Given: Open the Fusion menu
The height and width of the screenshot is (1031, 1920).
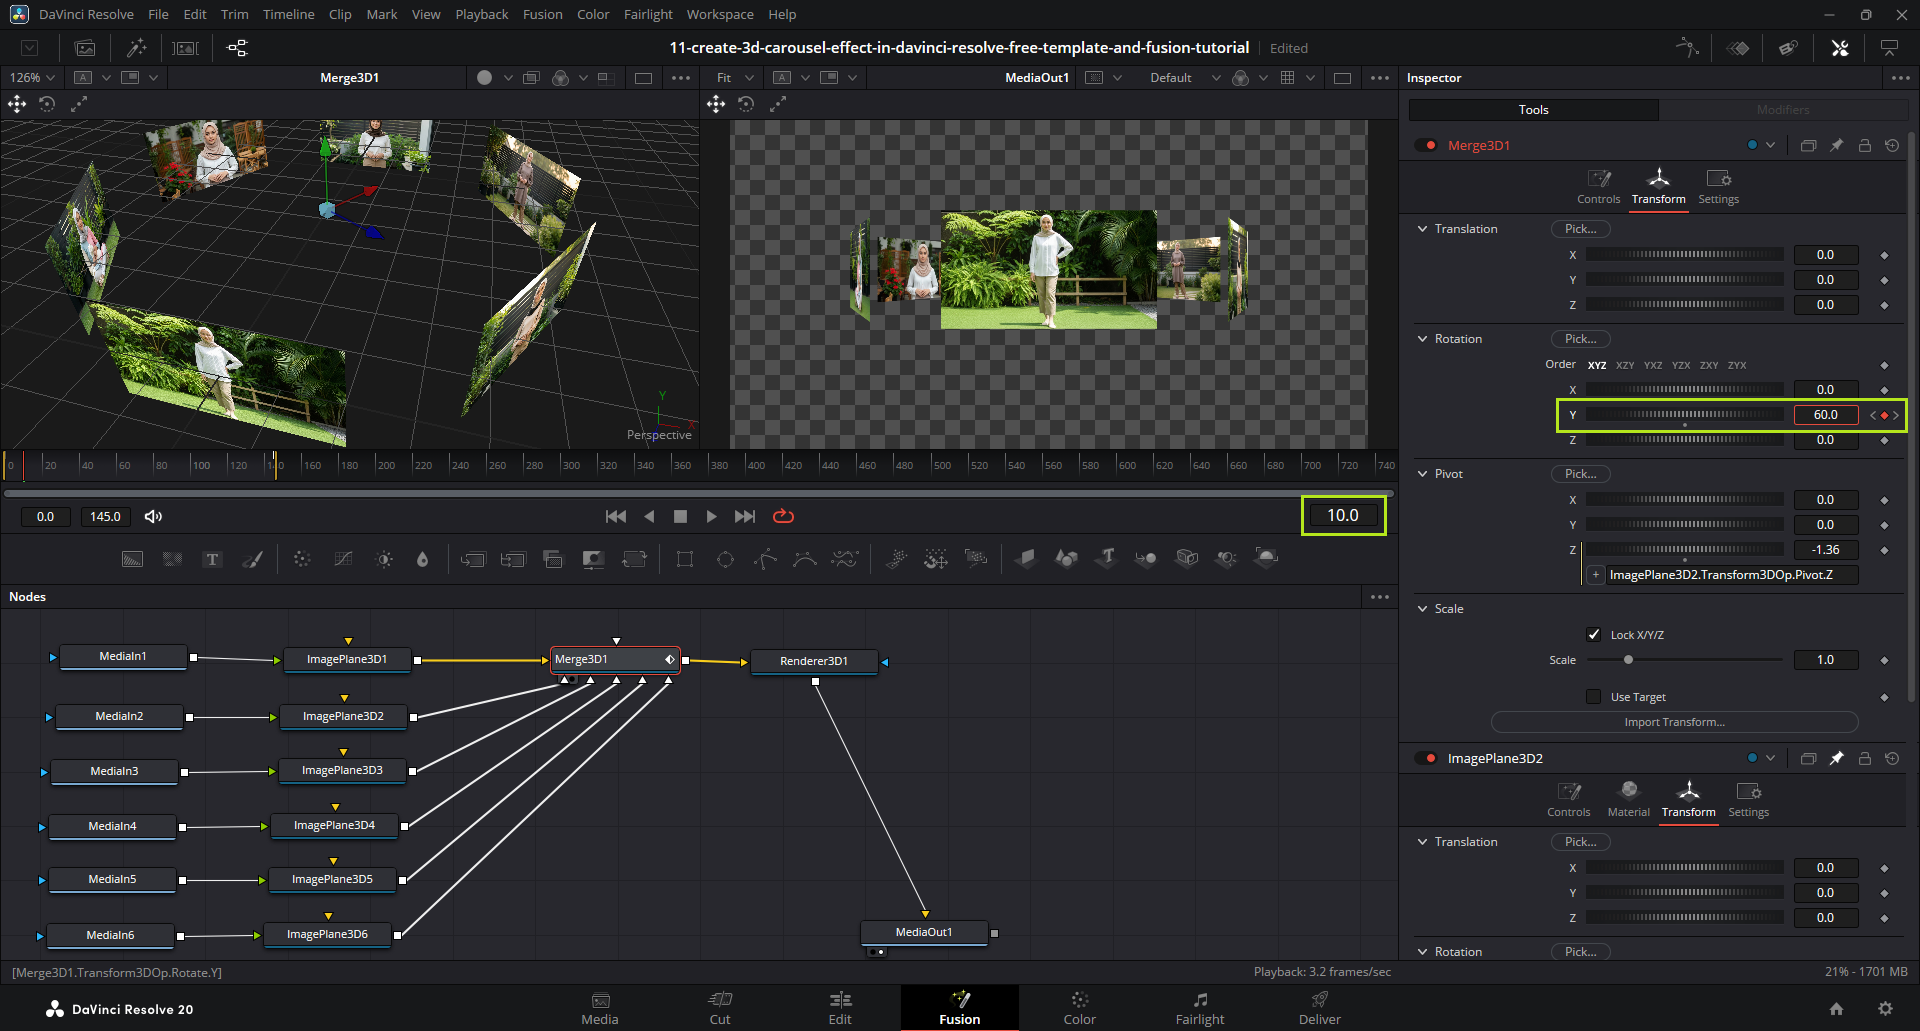Looking at the screenshot, I should coord(542,14).
